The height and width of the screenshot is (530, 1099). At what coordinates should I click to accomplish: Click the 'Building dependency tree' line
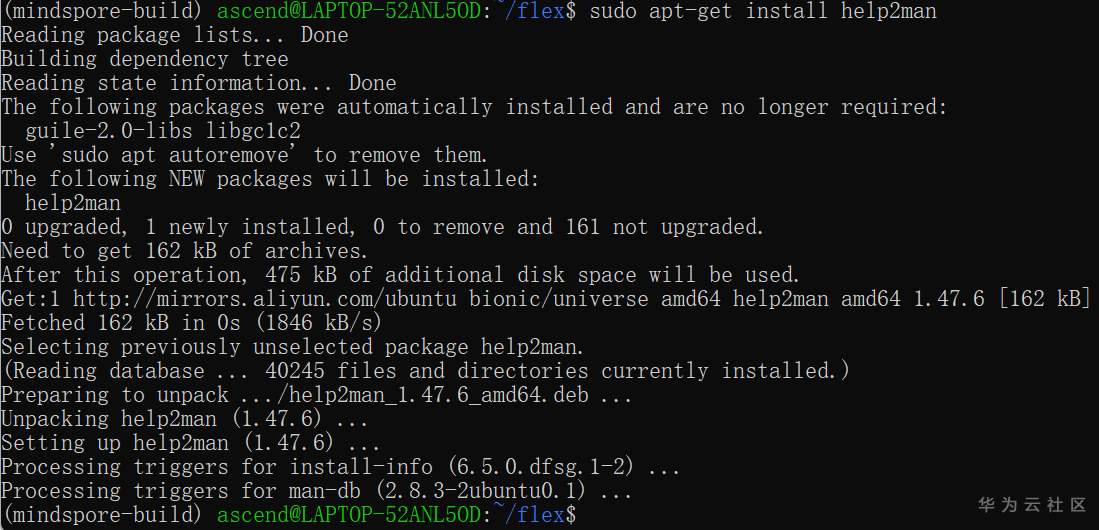tap(145, 59)
